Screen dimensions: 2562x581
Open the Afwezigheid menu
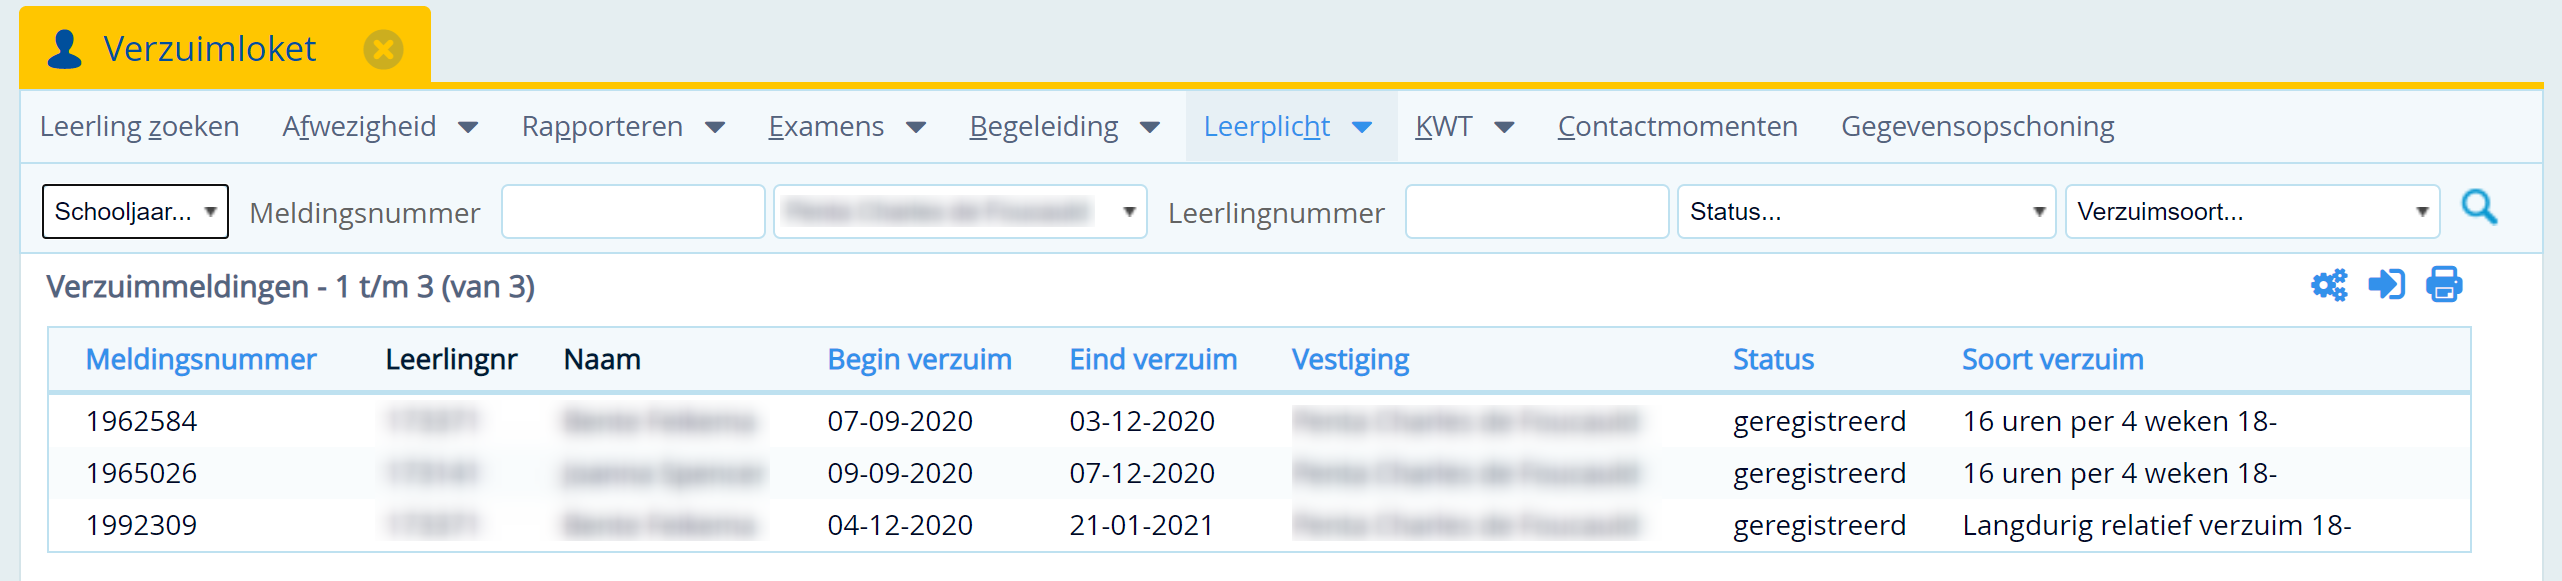click(x=380, y=127)
